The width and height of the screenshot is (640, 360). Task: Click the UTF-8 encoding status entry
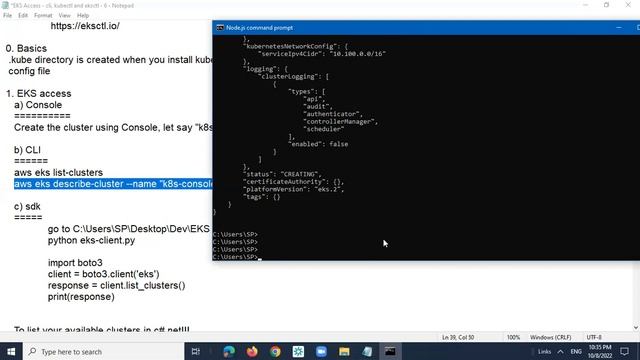(594, 338)
